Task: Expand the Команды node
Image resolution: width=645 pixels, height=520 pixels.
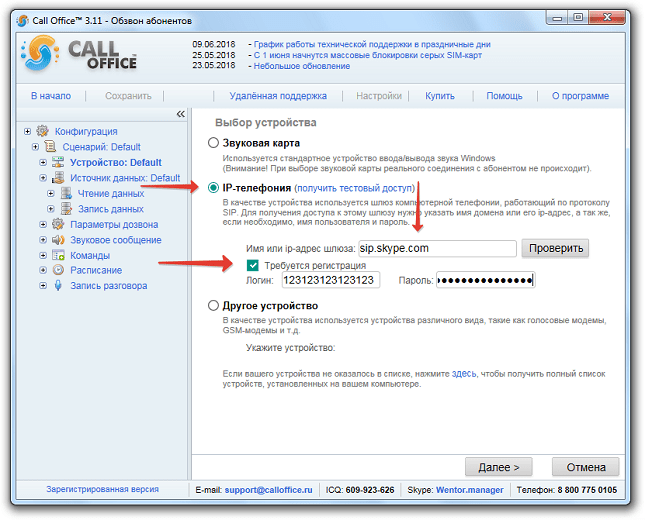Action: click(43, 255)
